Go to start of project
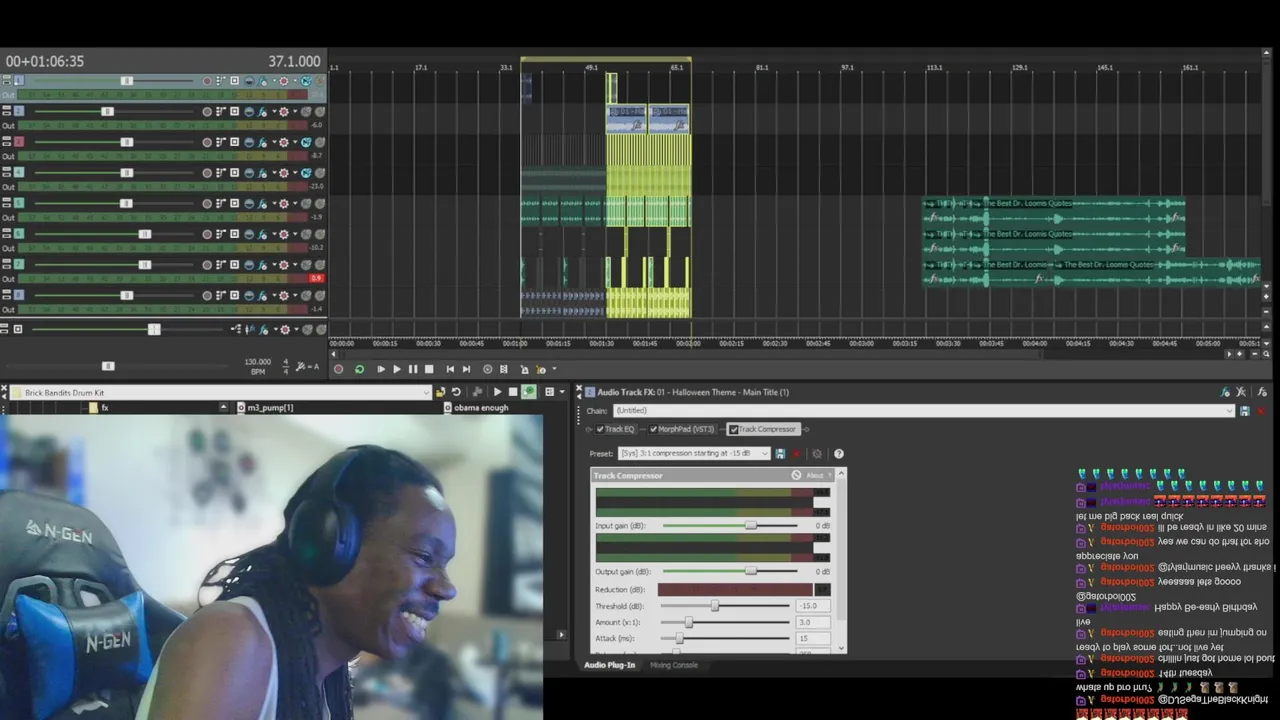 pos(450,369)
